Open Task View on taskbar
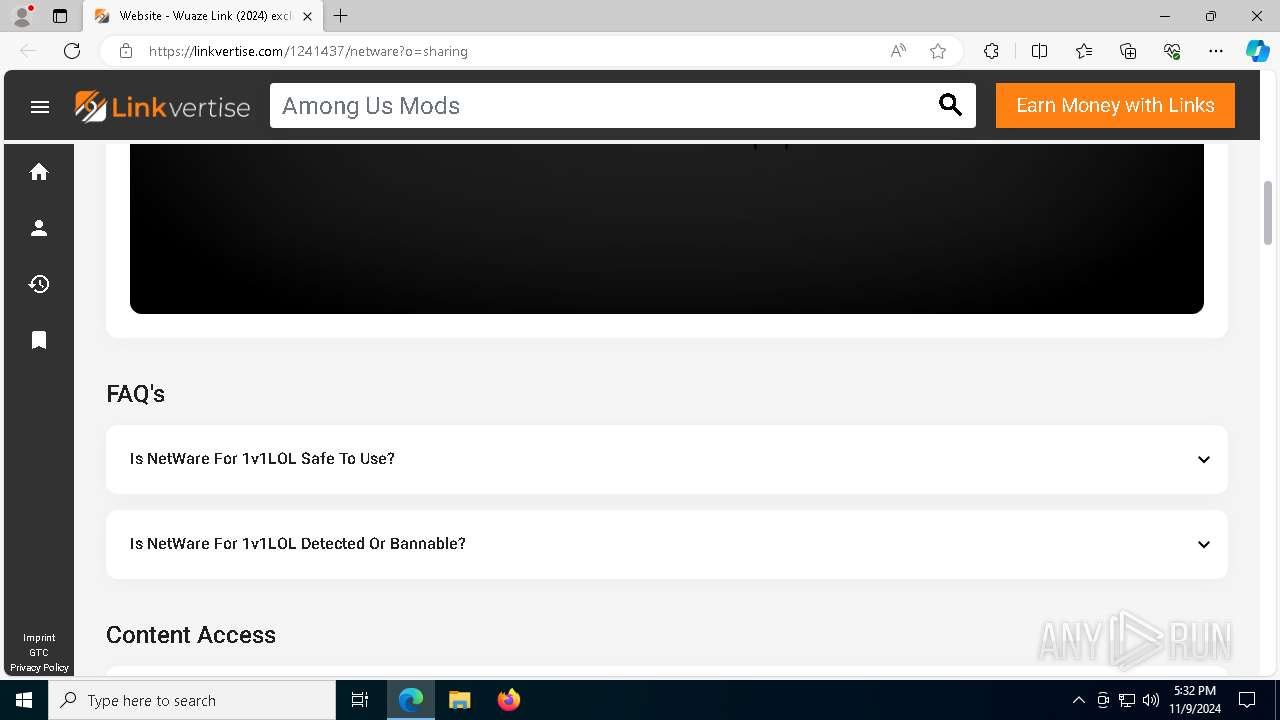 pyautogui.click(x=360, y=700)
